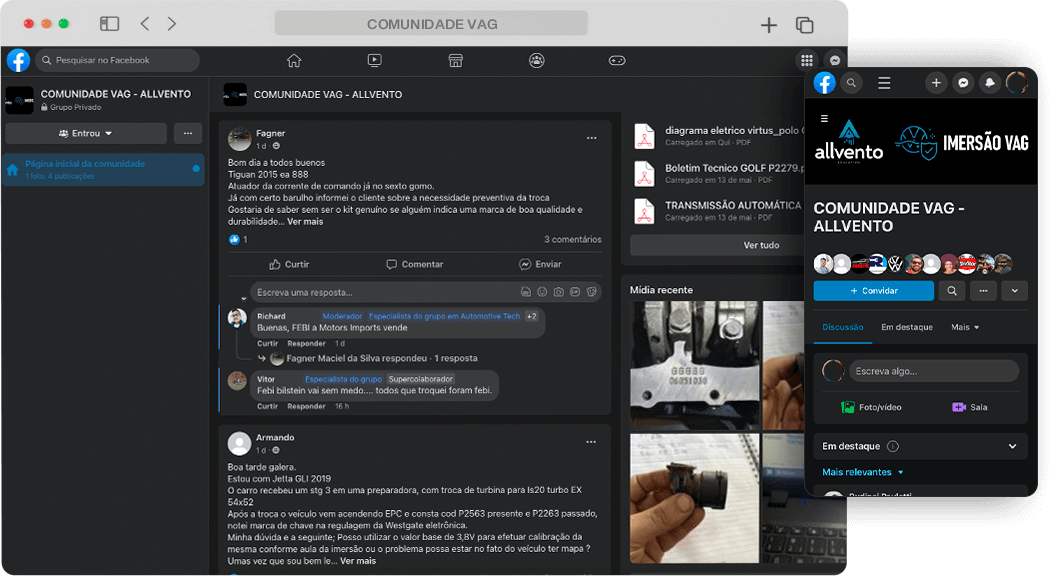Open the Mais dropdown tab
This screenshot has height=576, width=1056.
[965, 327]
